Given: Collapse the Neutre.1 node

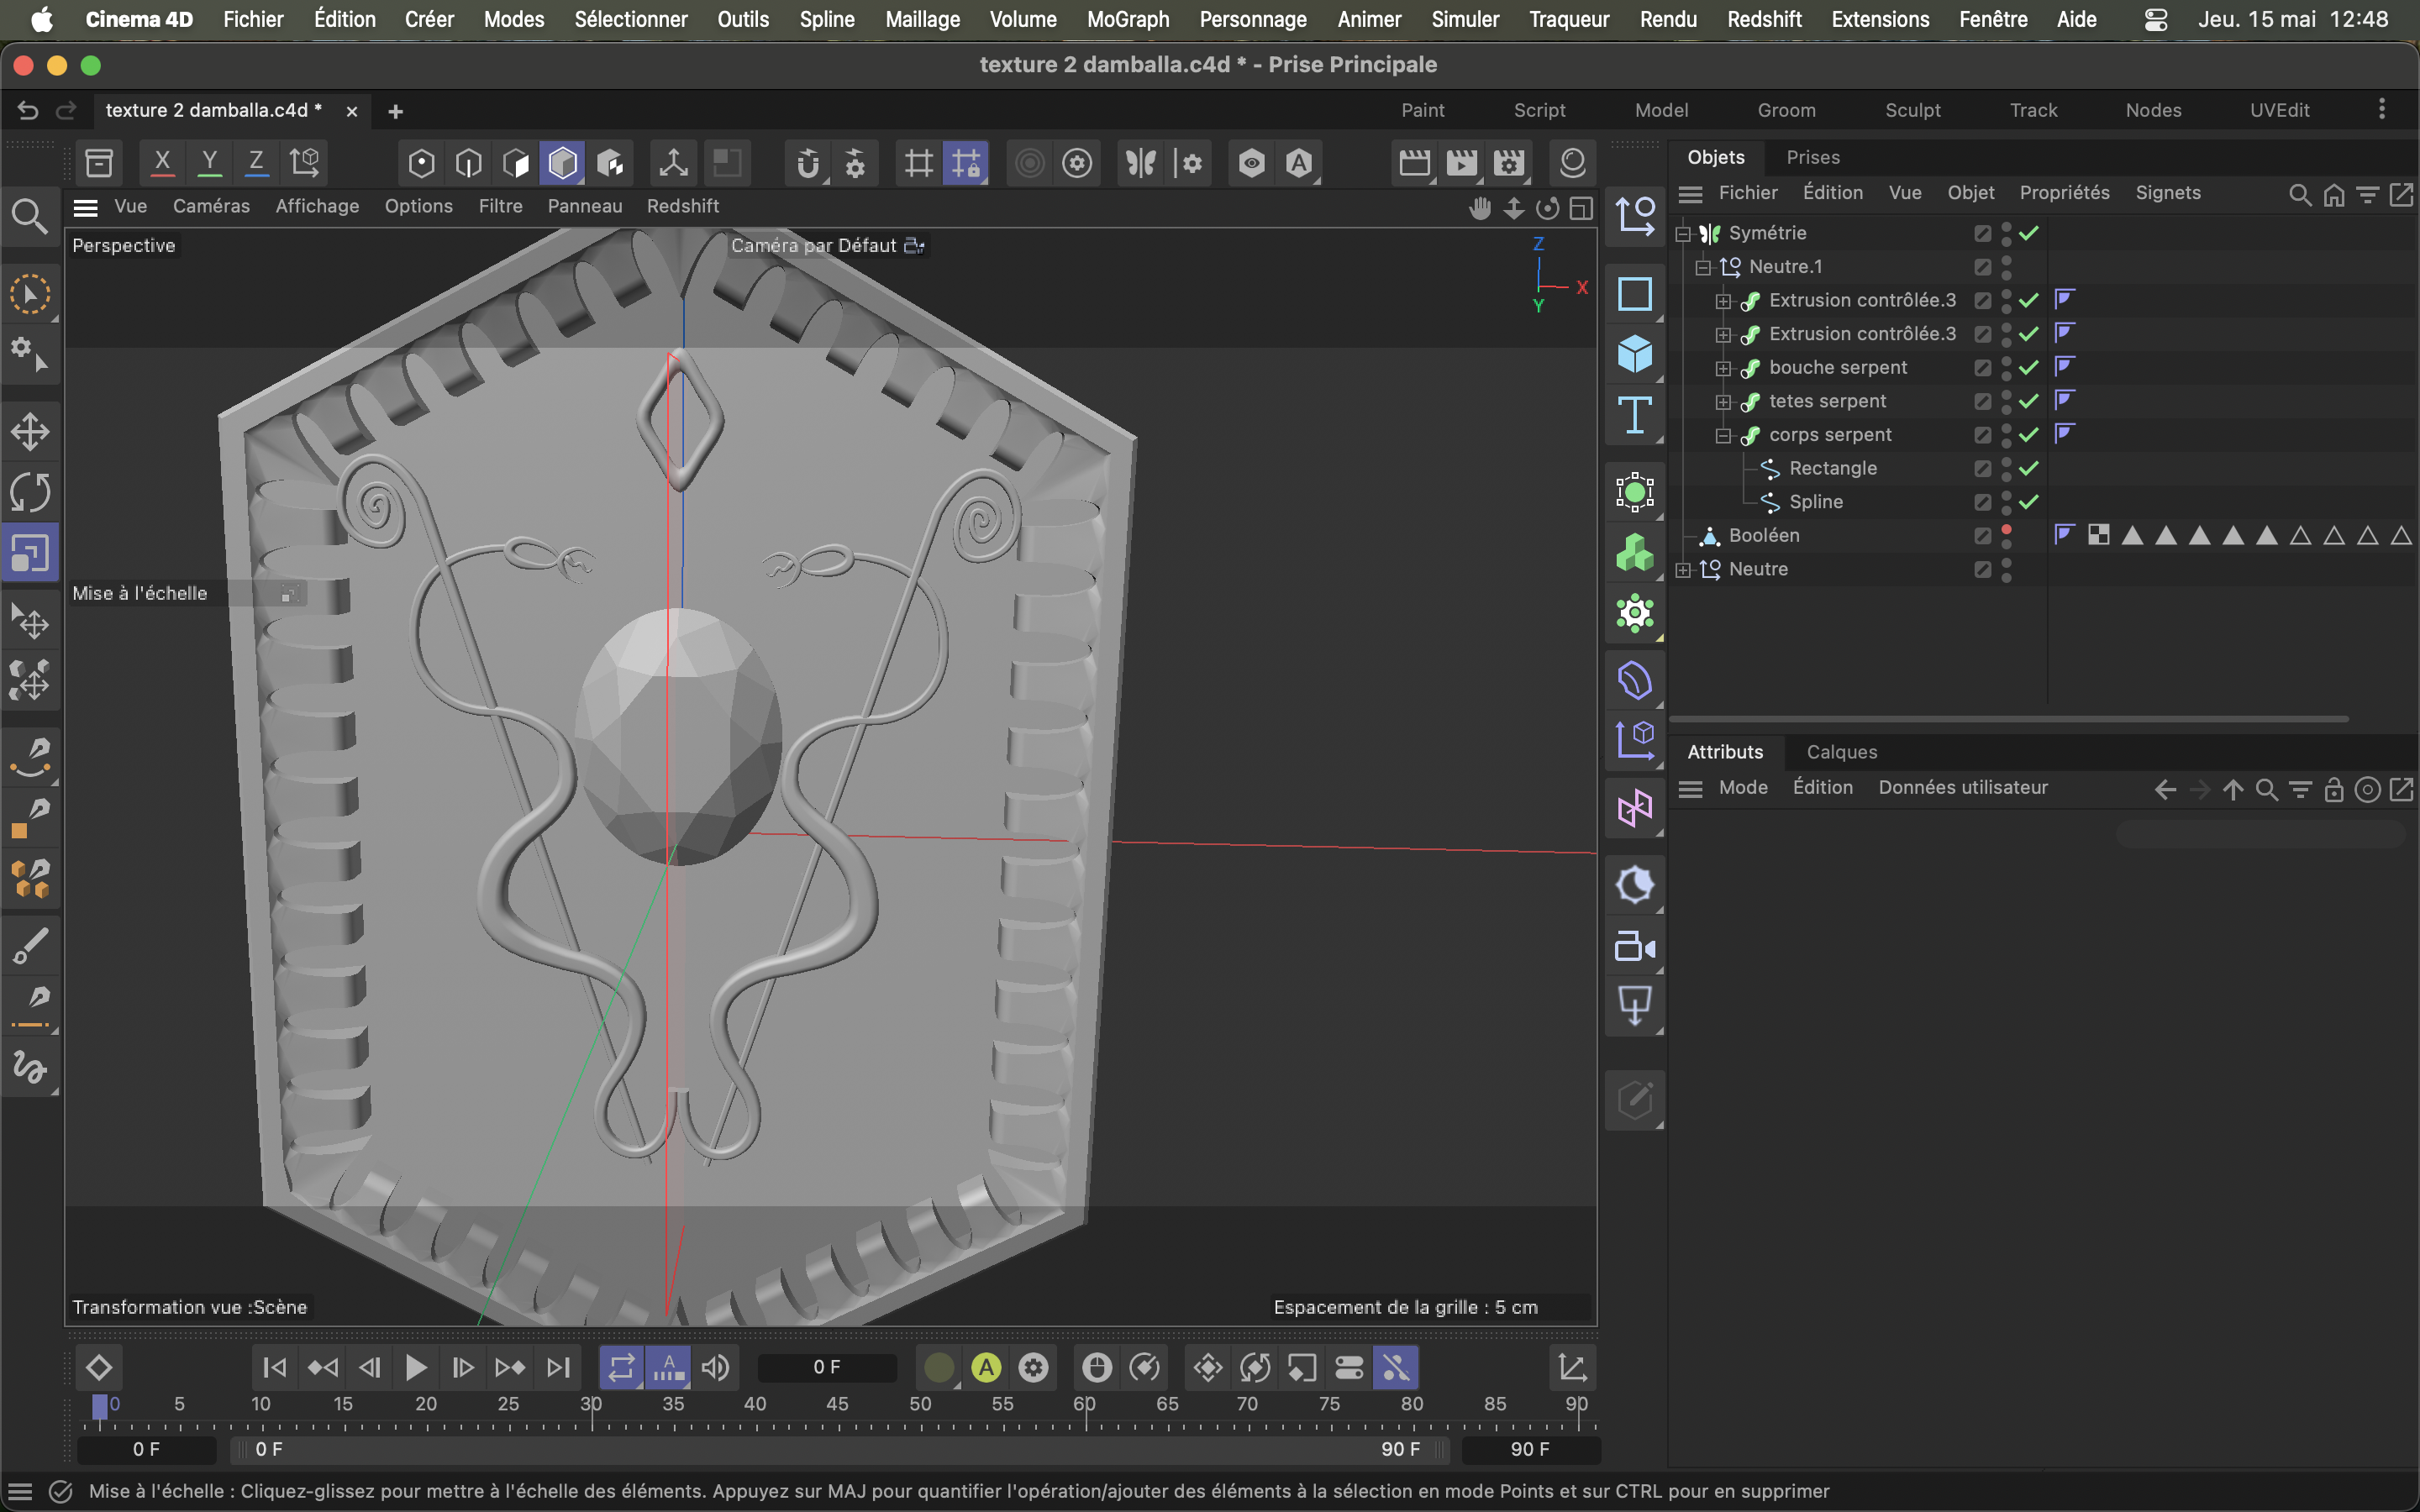Looking at the screenshot, I should (x=1704, y=267).
